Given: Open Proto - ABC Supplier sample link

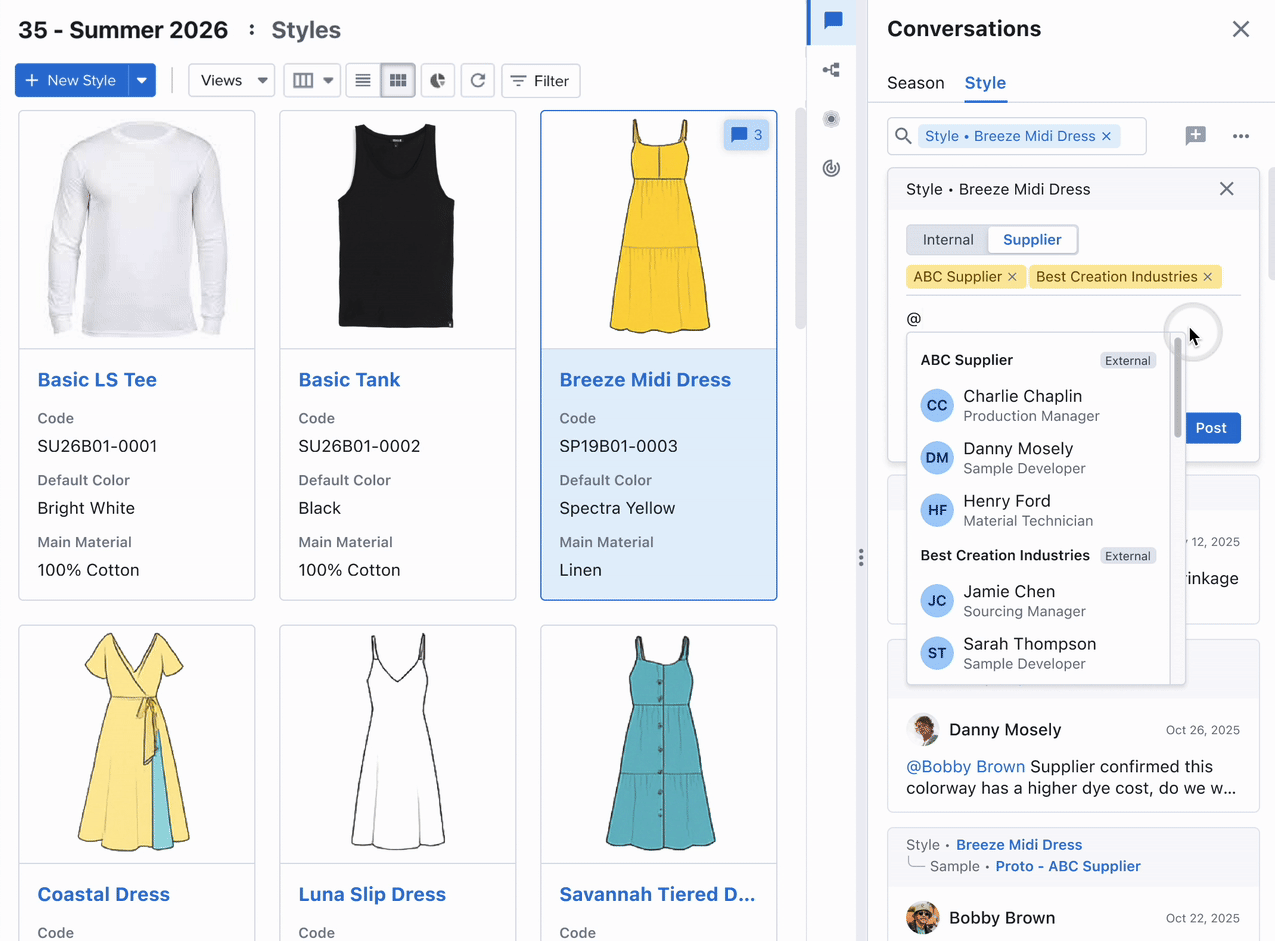Looking at the screenshot, I should (x=1068, y=866).
